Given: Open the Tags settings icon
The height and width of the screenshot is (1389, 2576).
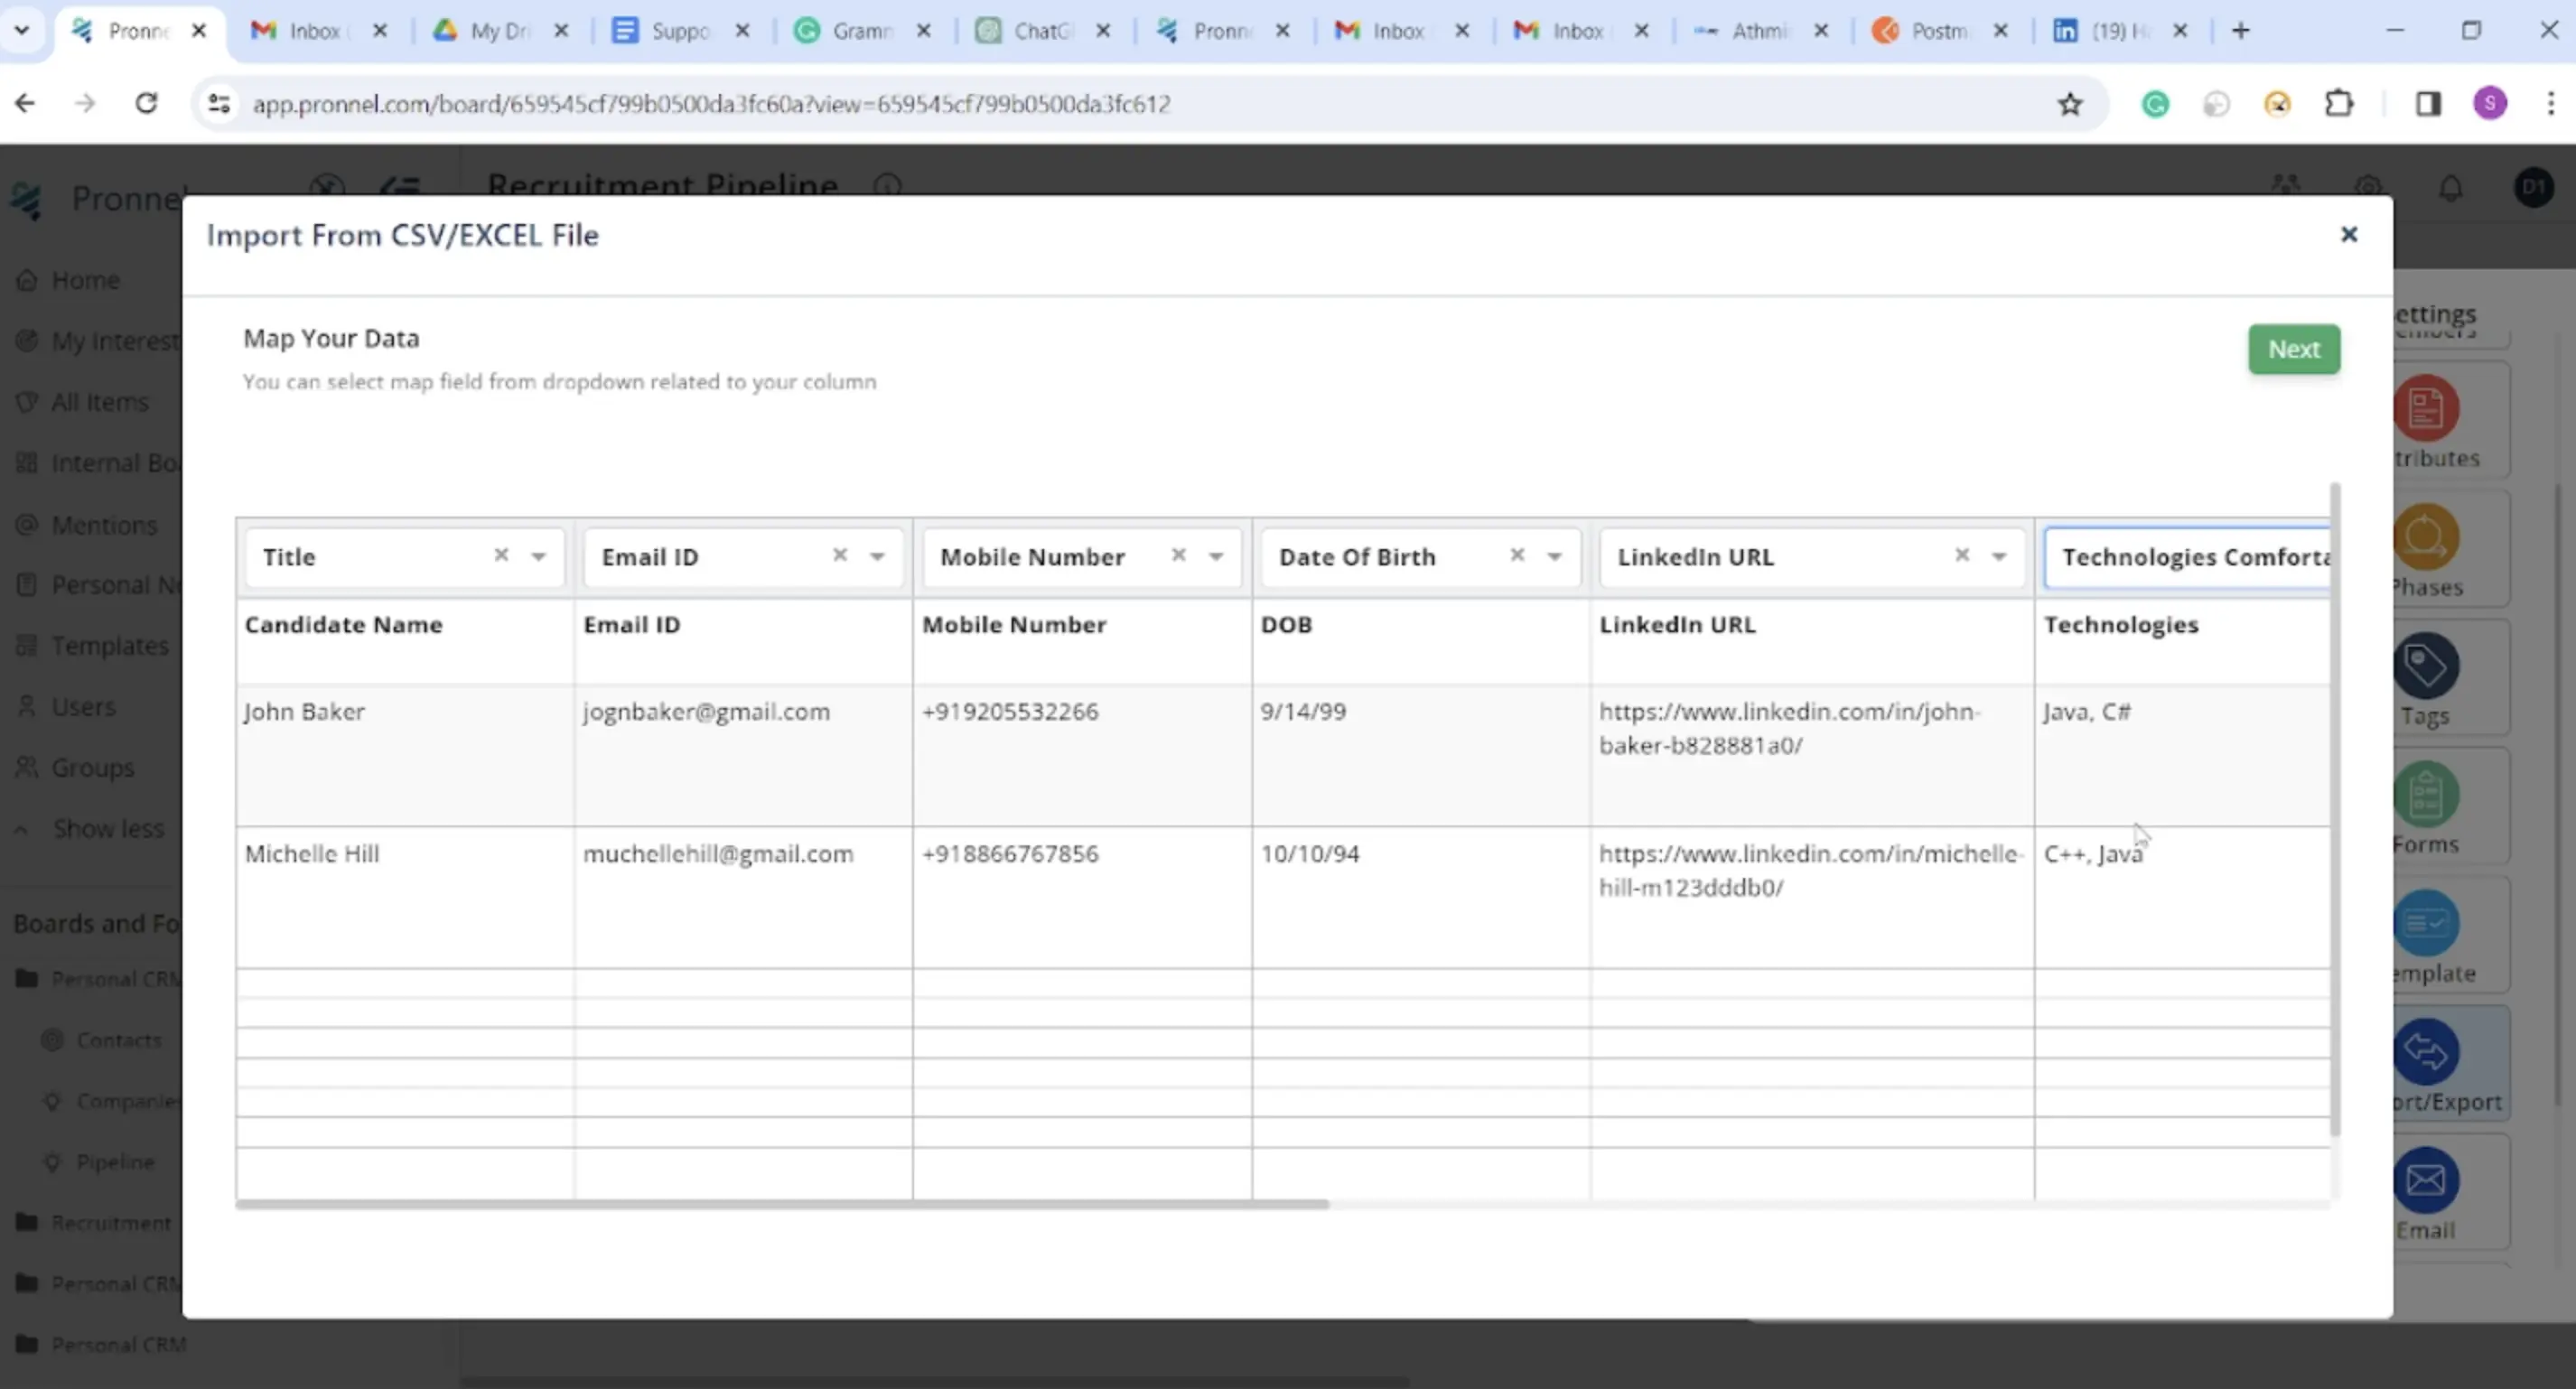Looking at the screenshot, I should (2426, 666).
